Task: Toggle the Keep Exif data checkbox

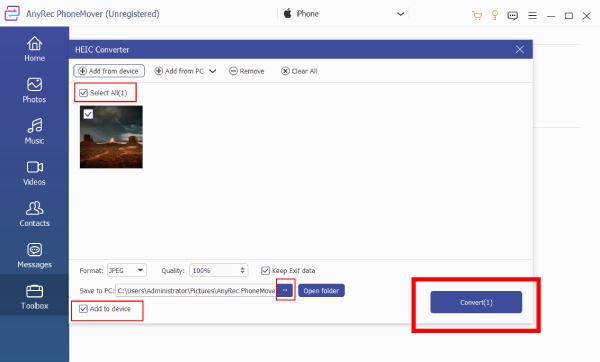Action: coord(265,271)
